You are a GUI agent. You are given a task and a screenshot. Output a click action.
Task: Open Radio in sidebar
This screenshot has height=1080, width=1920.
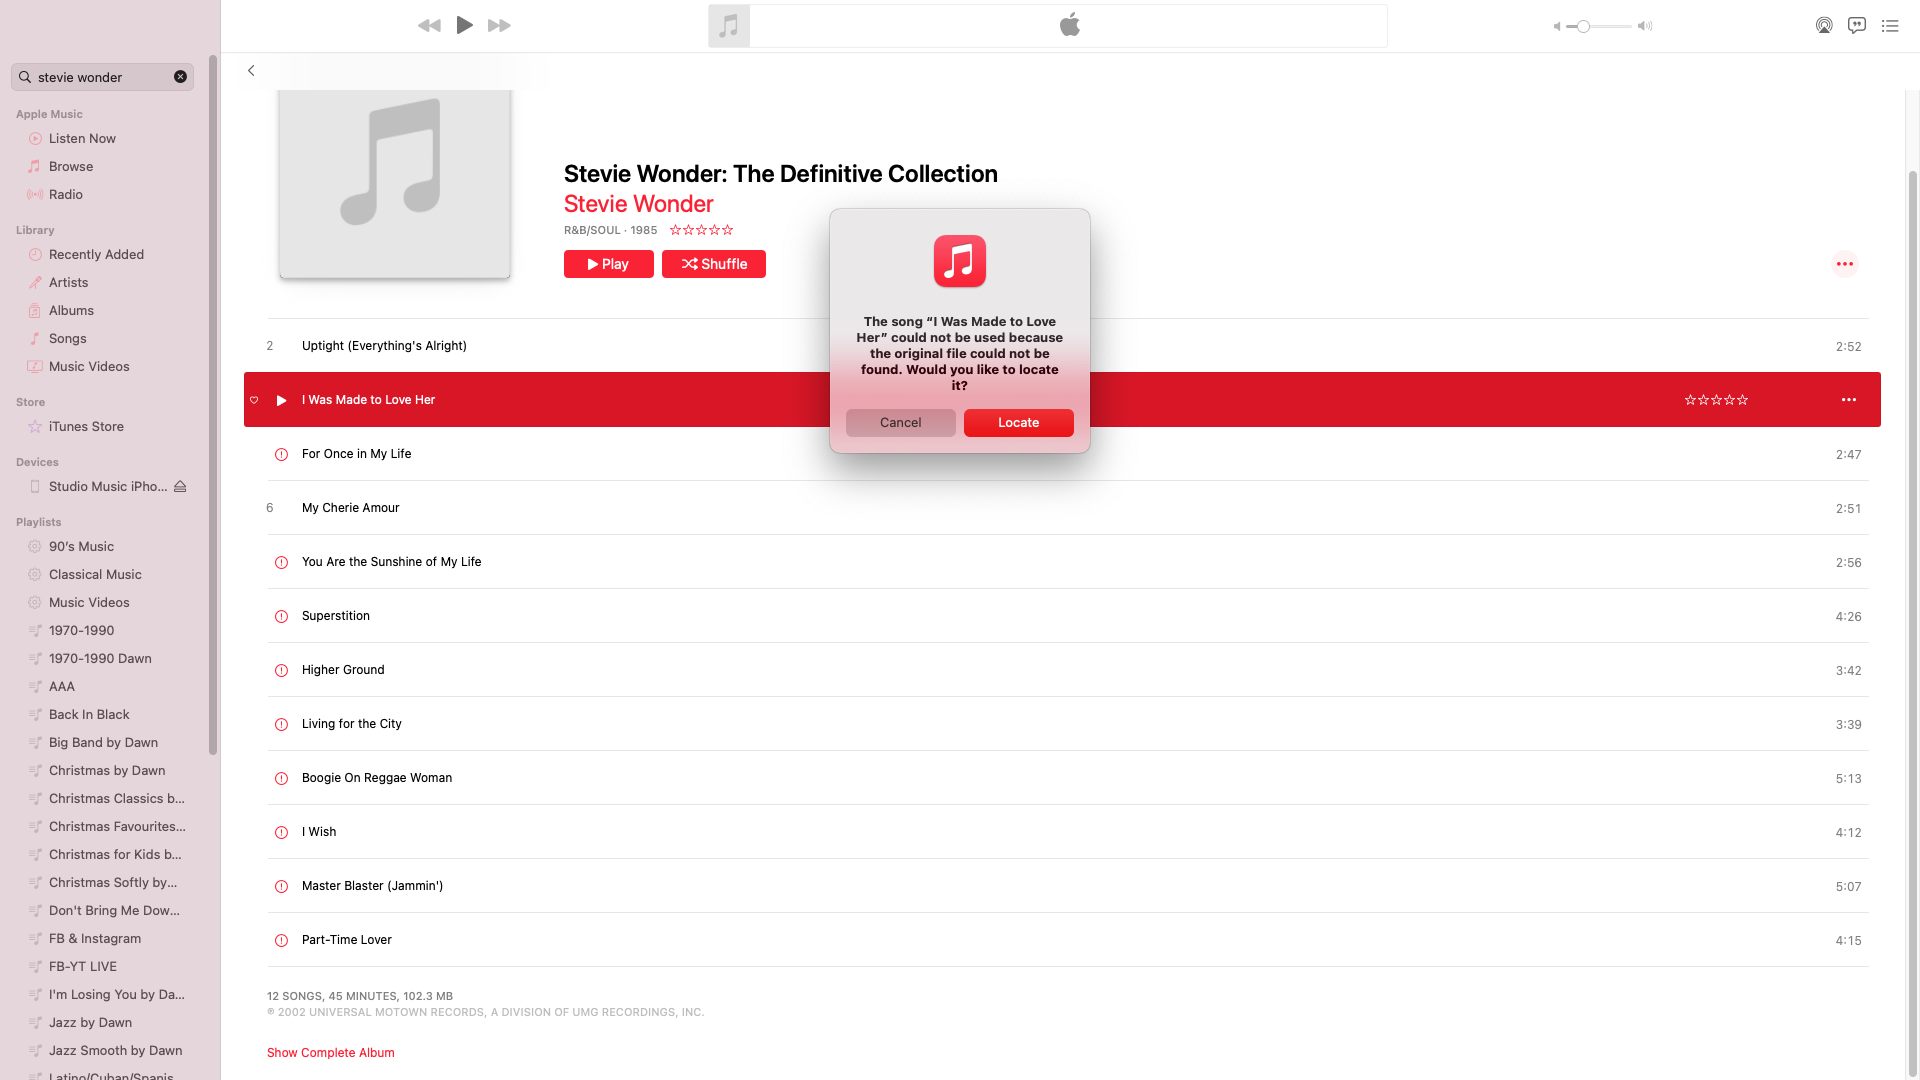click(x=66, y=195)
